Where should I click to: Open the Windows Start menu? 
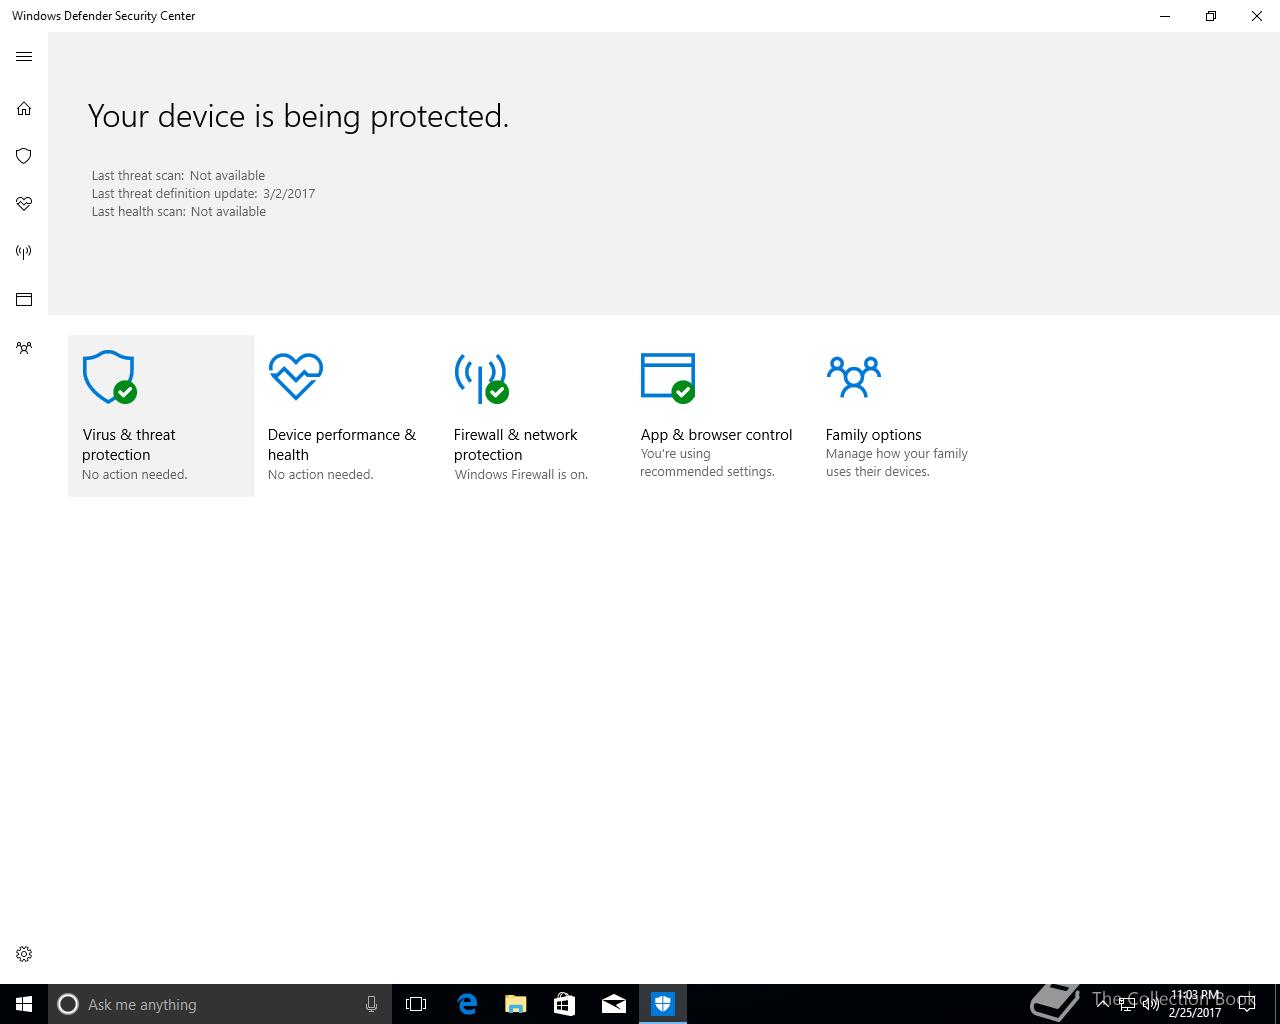[x=24, y=1004]
